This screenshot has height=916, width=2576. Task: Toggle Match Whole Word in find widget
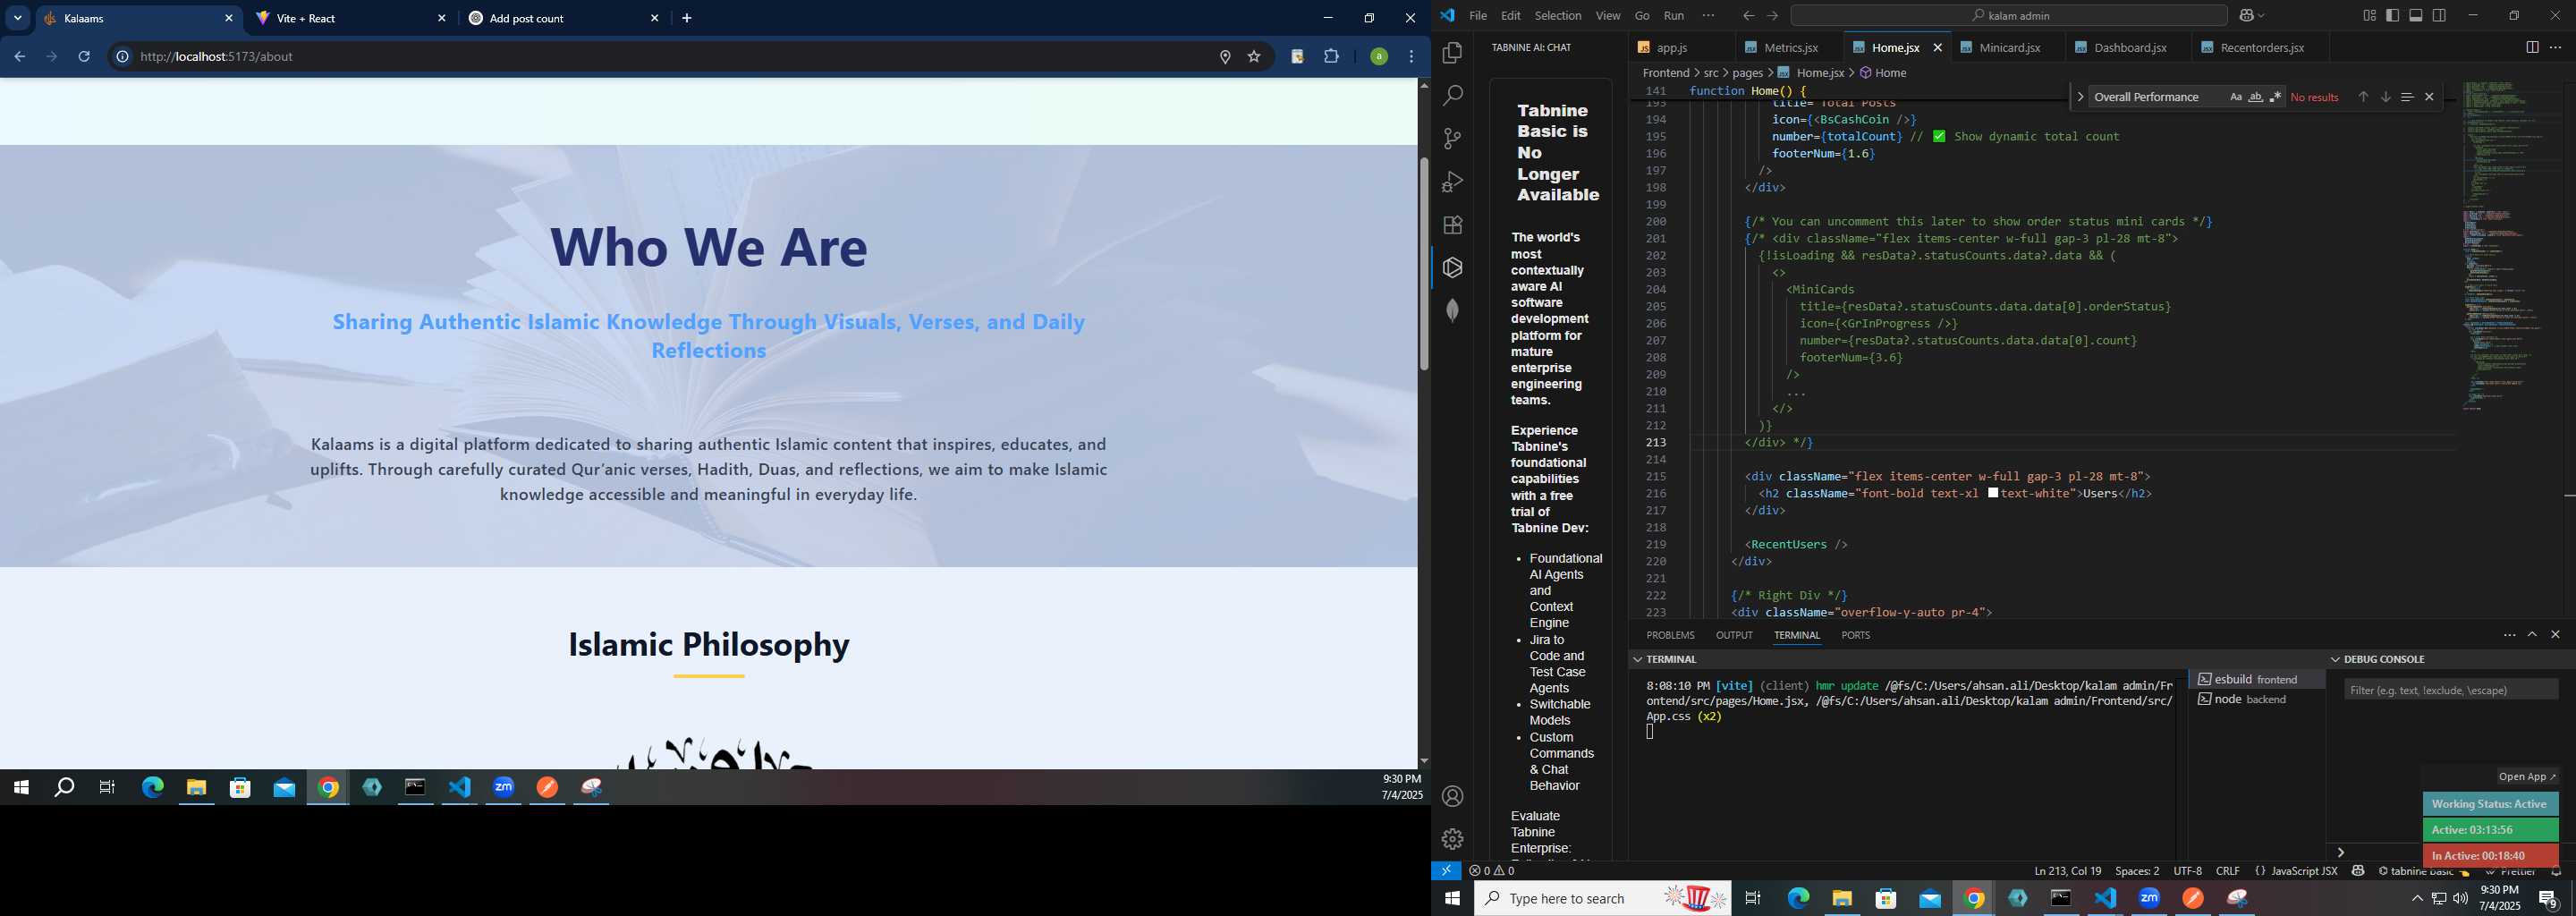pyautogui.click(x=2256, y=97)
